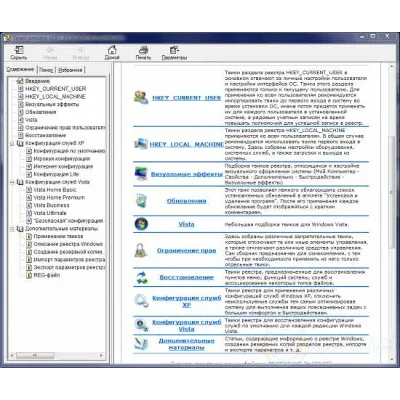Image resolution: width=400 pixels, height=400 pixels.
Task: Click the padlock icon beside Ограничение прав
Action: tap(141, 250)
